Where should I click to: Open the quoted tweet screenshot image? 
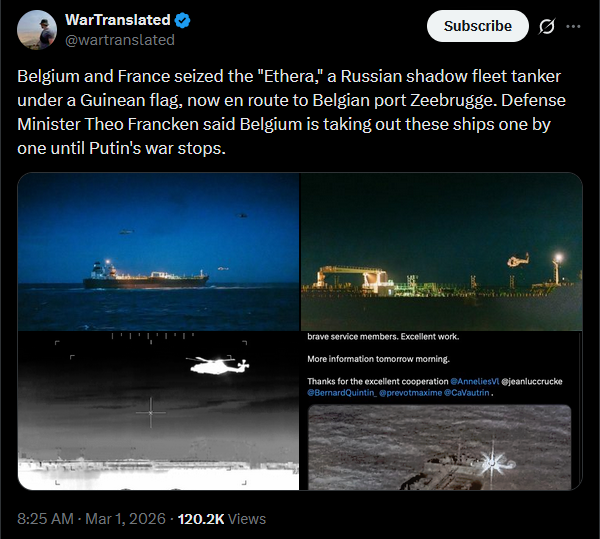(x=442, y=411)
